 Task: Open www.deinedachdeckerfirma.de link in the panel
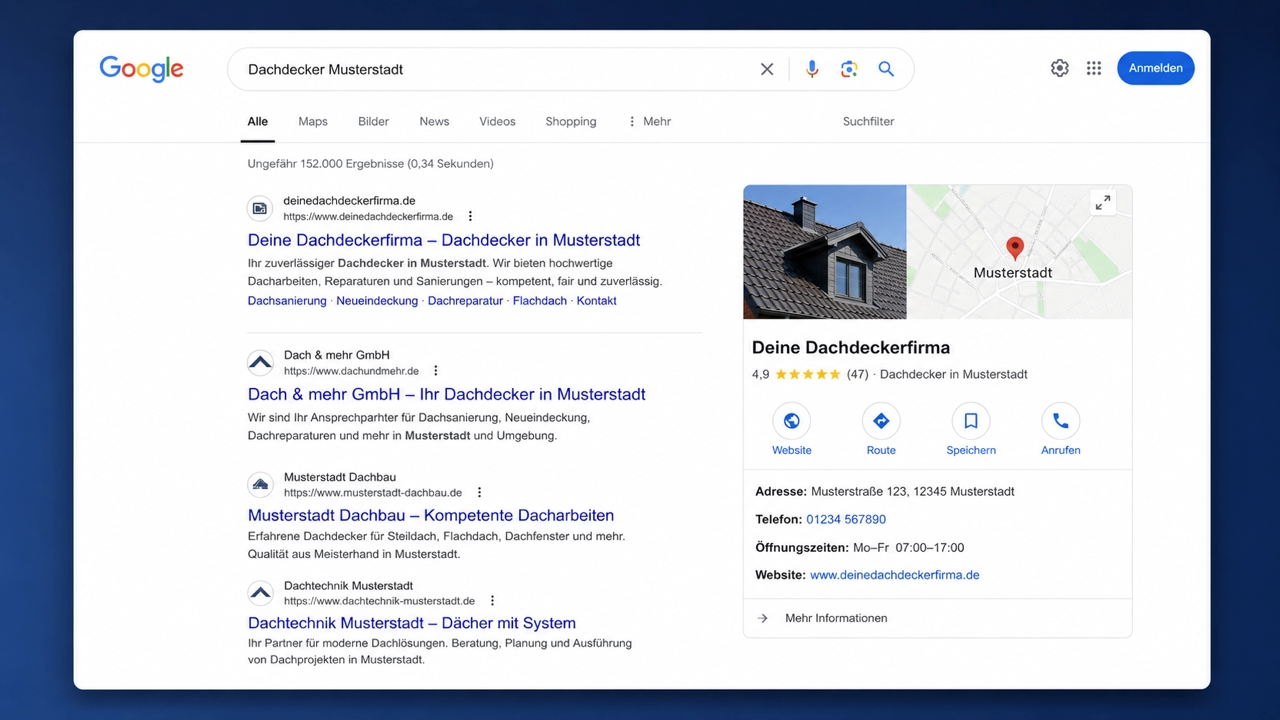895,575
